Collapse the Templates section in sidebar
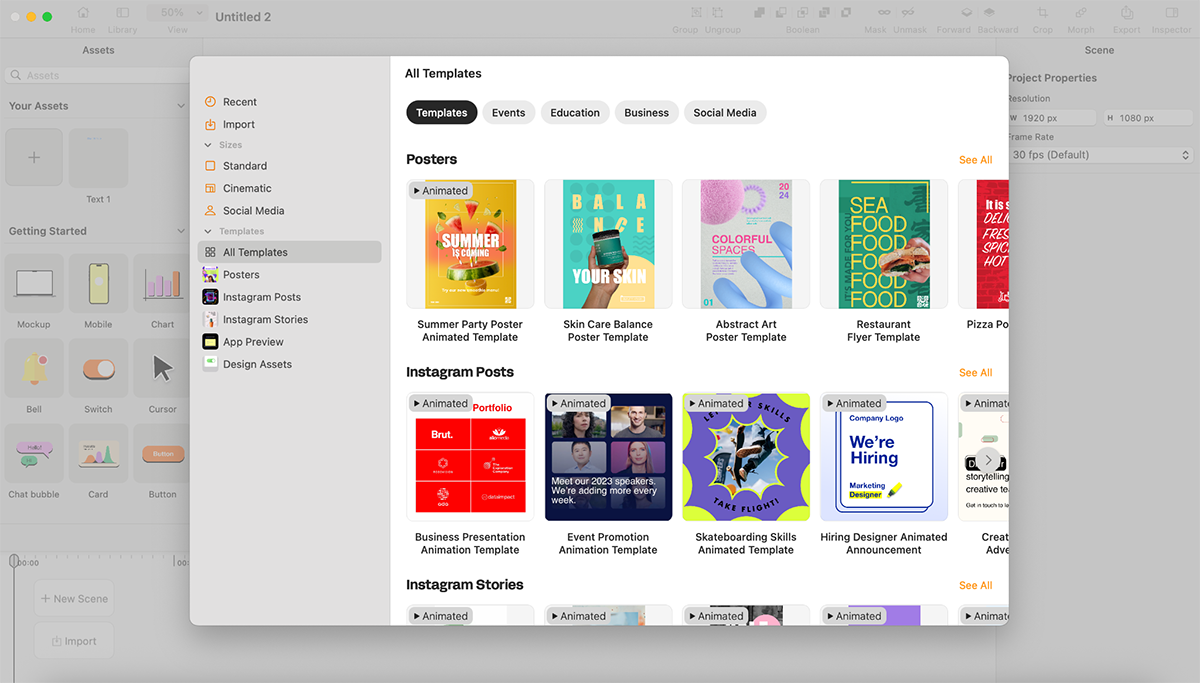Image resolution: width=1200 pixels, height=683 pixels. (x=208, y=231)
